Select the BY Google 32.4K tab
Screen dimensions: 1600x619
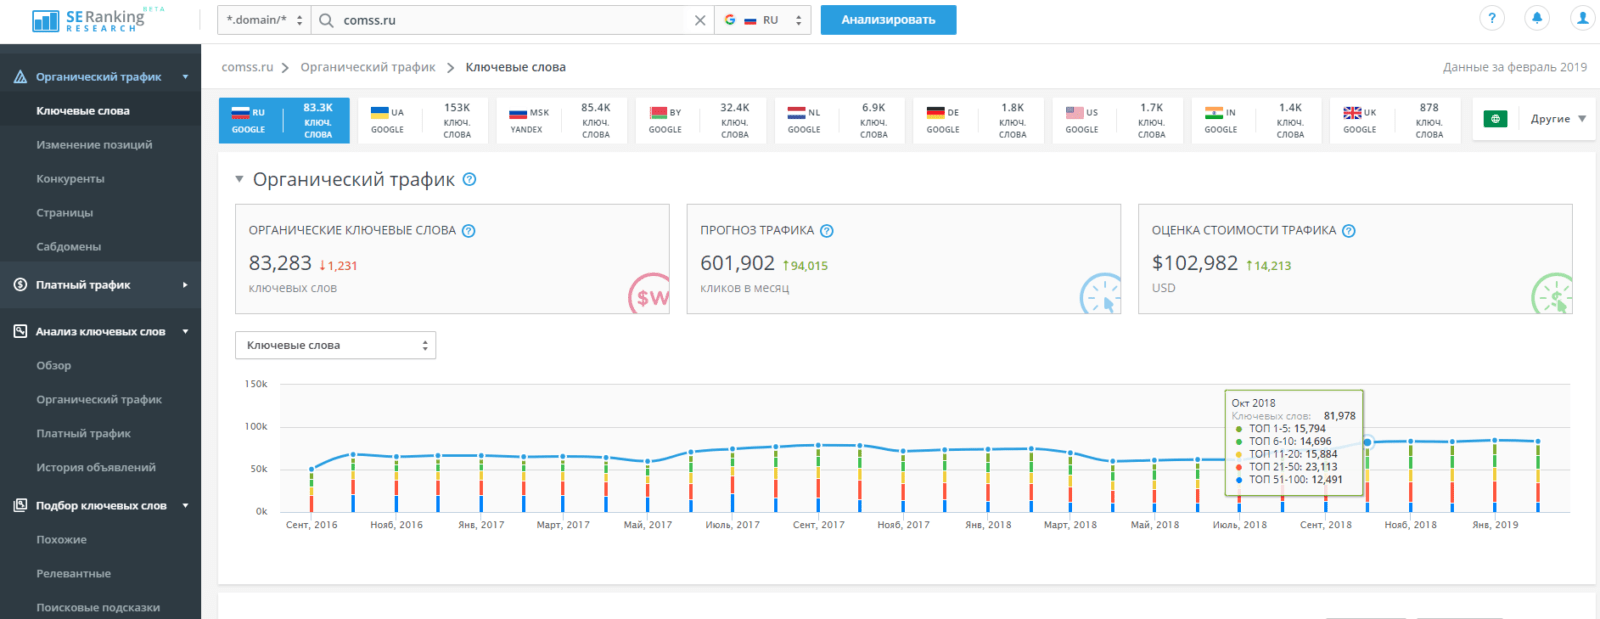coord(701,121)
